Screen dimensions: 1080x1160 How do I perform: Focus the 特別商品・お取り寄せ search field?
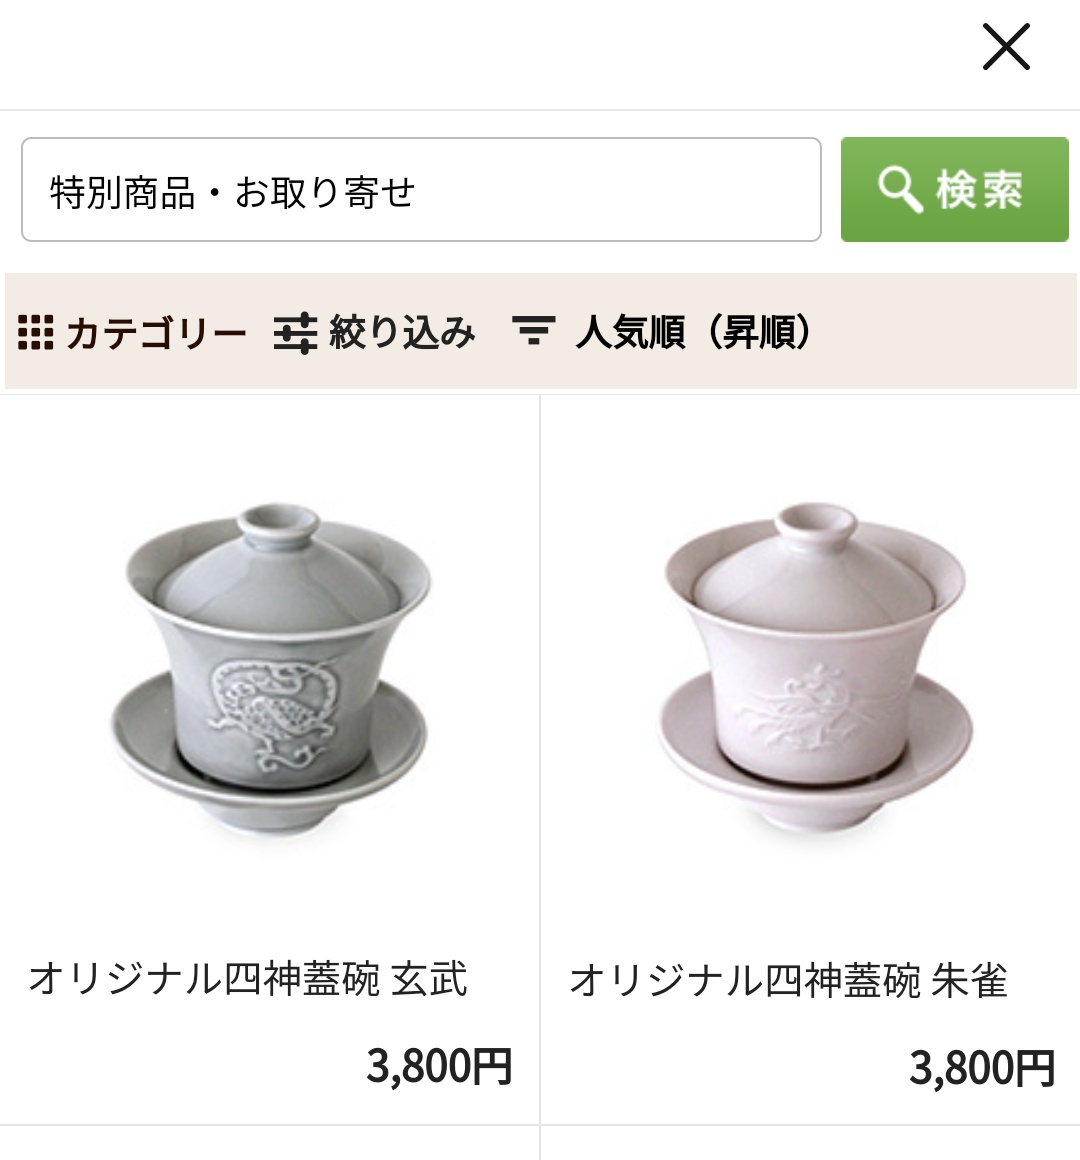point(421,189)
